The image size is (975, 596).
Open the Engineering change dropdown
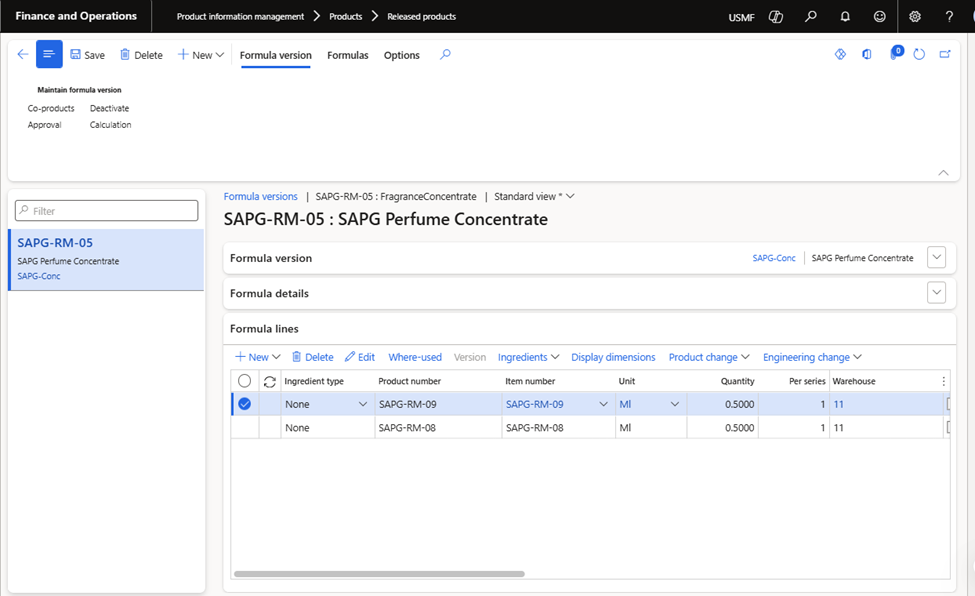(812, 356)
